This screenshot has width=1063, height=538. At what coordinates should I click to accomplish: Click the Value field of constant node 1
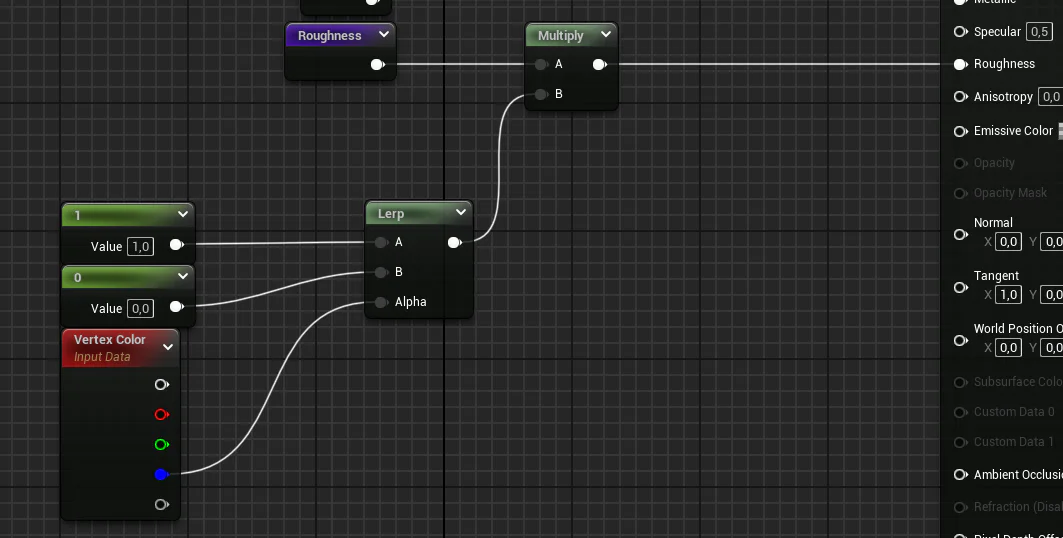click(x=141, y=246)
